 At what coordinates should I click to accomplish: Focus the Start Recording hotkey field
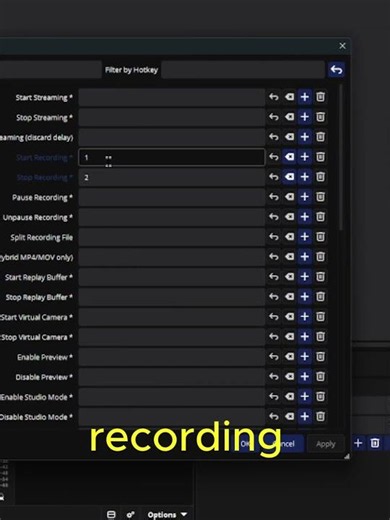click(172, 157)
